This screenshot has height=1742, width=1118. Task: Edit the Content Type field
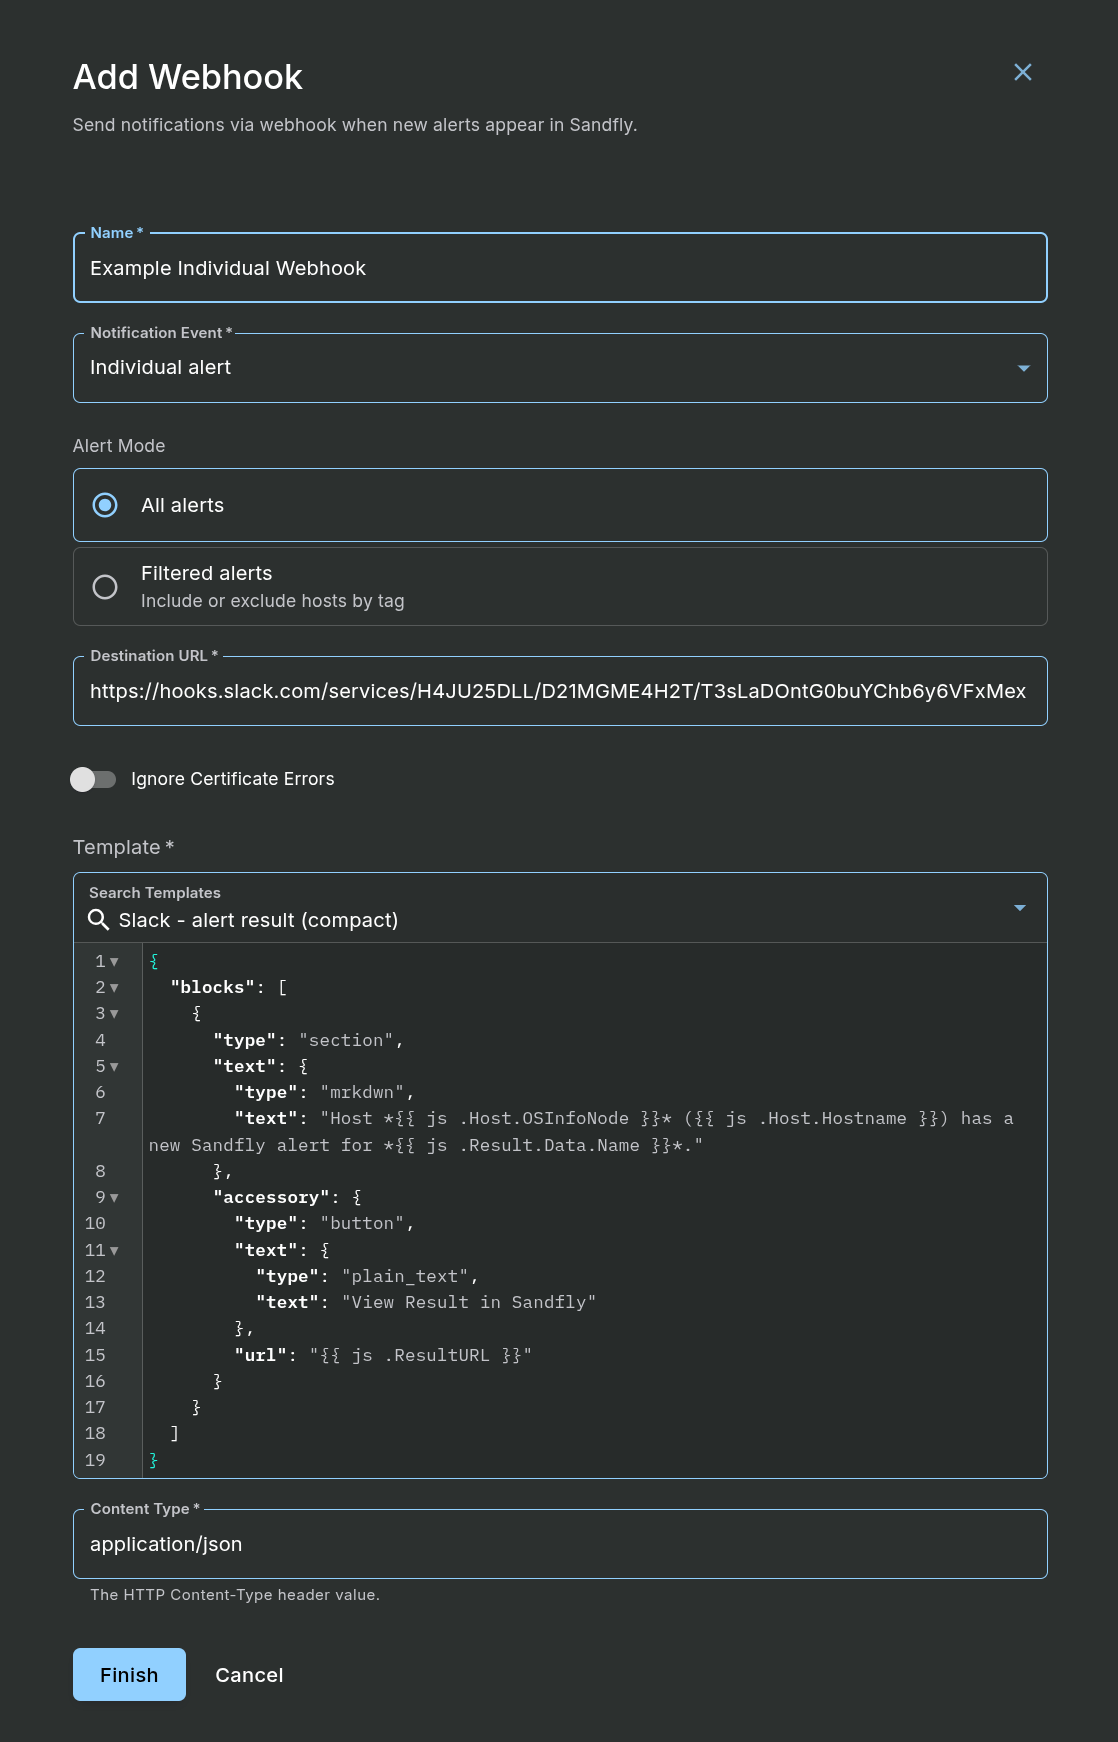pos(560,1544)
